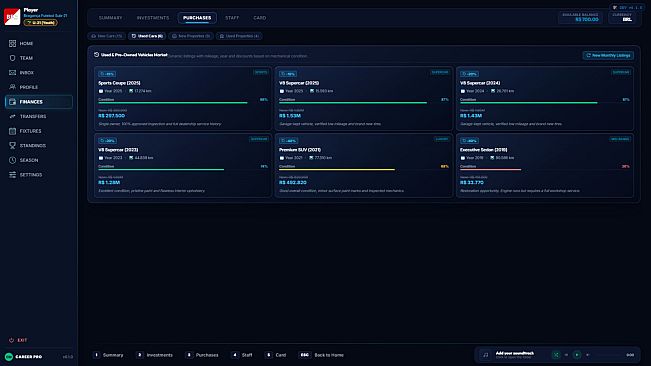Click the DEV version badge
The width and height of the screenshot is (651, 366).
coord(627,7)
